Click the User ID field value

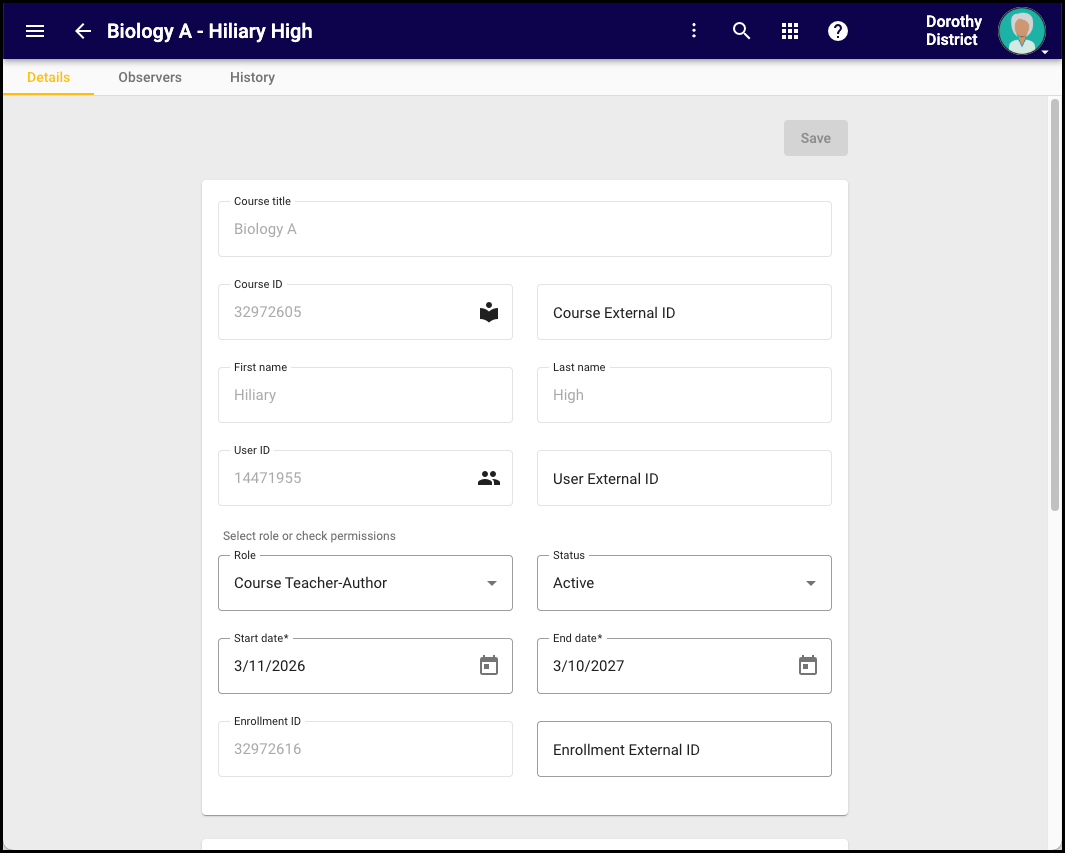(x=268, y=478)
